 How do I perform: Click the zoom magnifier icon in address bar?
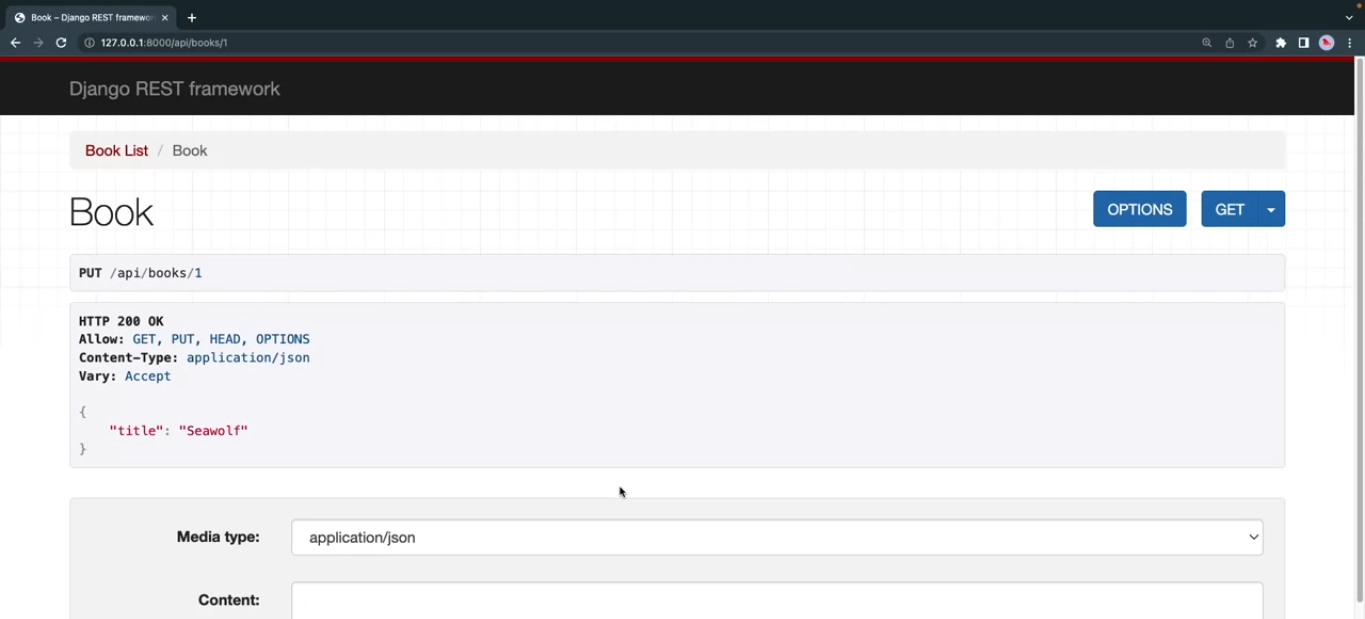[1207, 43]
